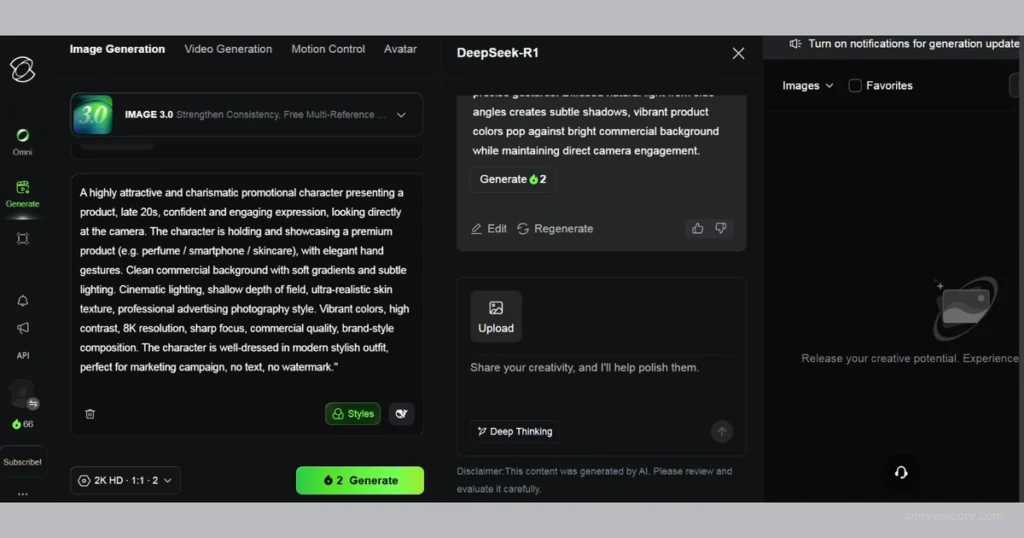Screen dimensions: 1024x538
Task: Click the headset support icon
Action: tap(900, 473)
